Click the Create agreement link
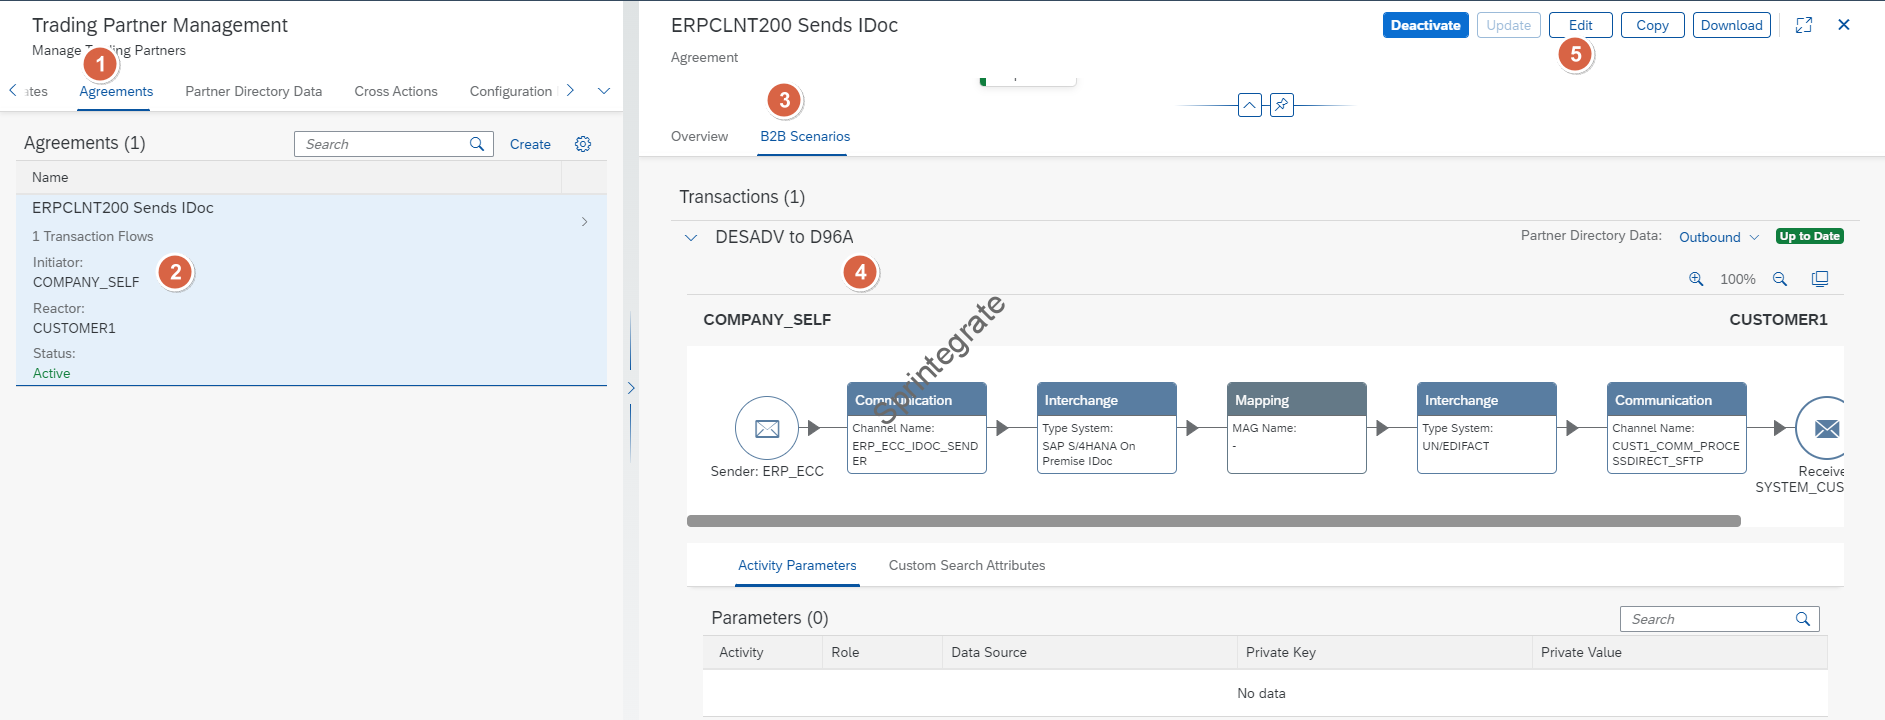 pos(530,144)
